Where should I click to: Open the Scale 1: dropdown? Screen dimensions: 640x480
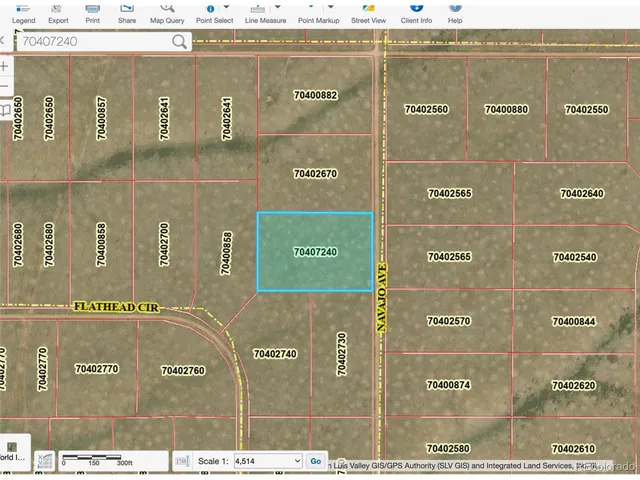click(x=268, y=461)
